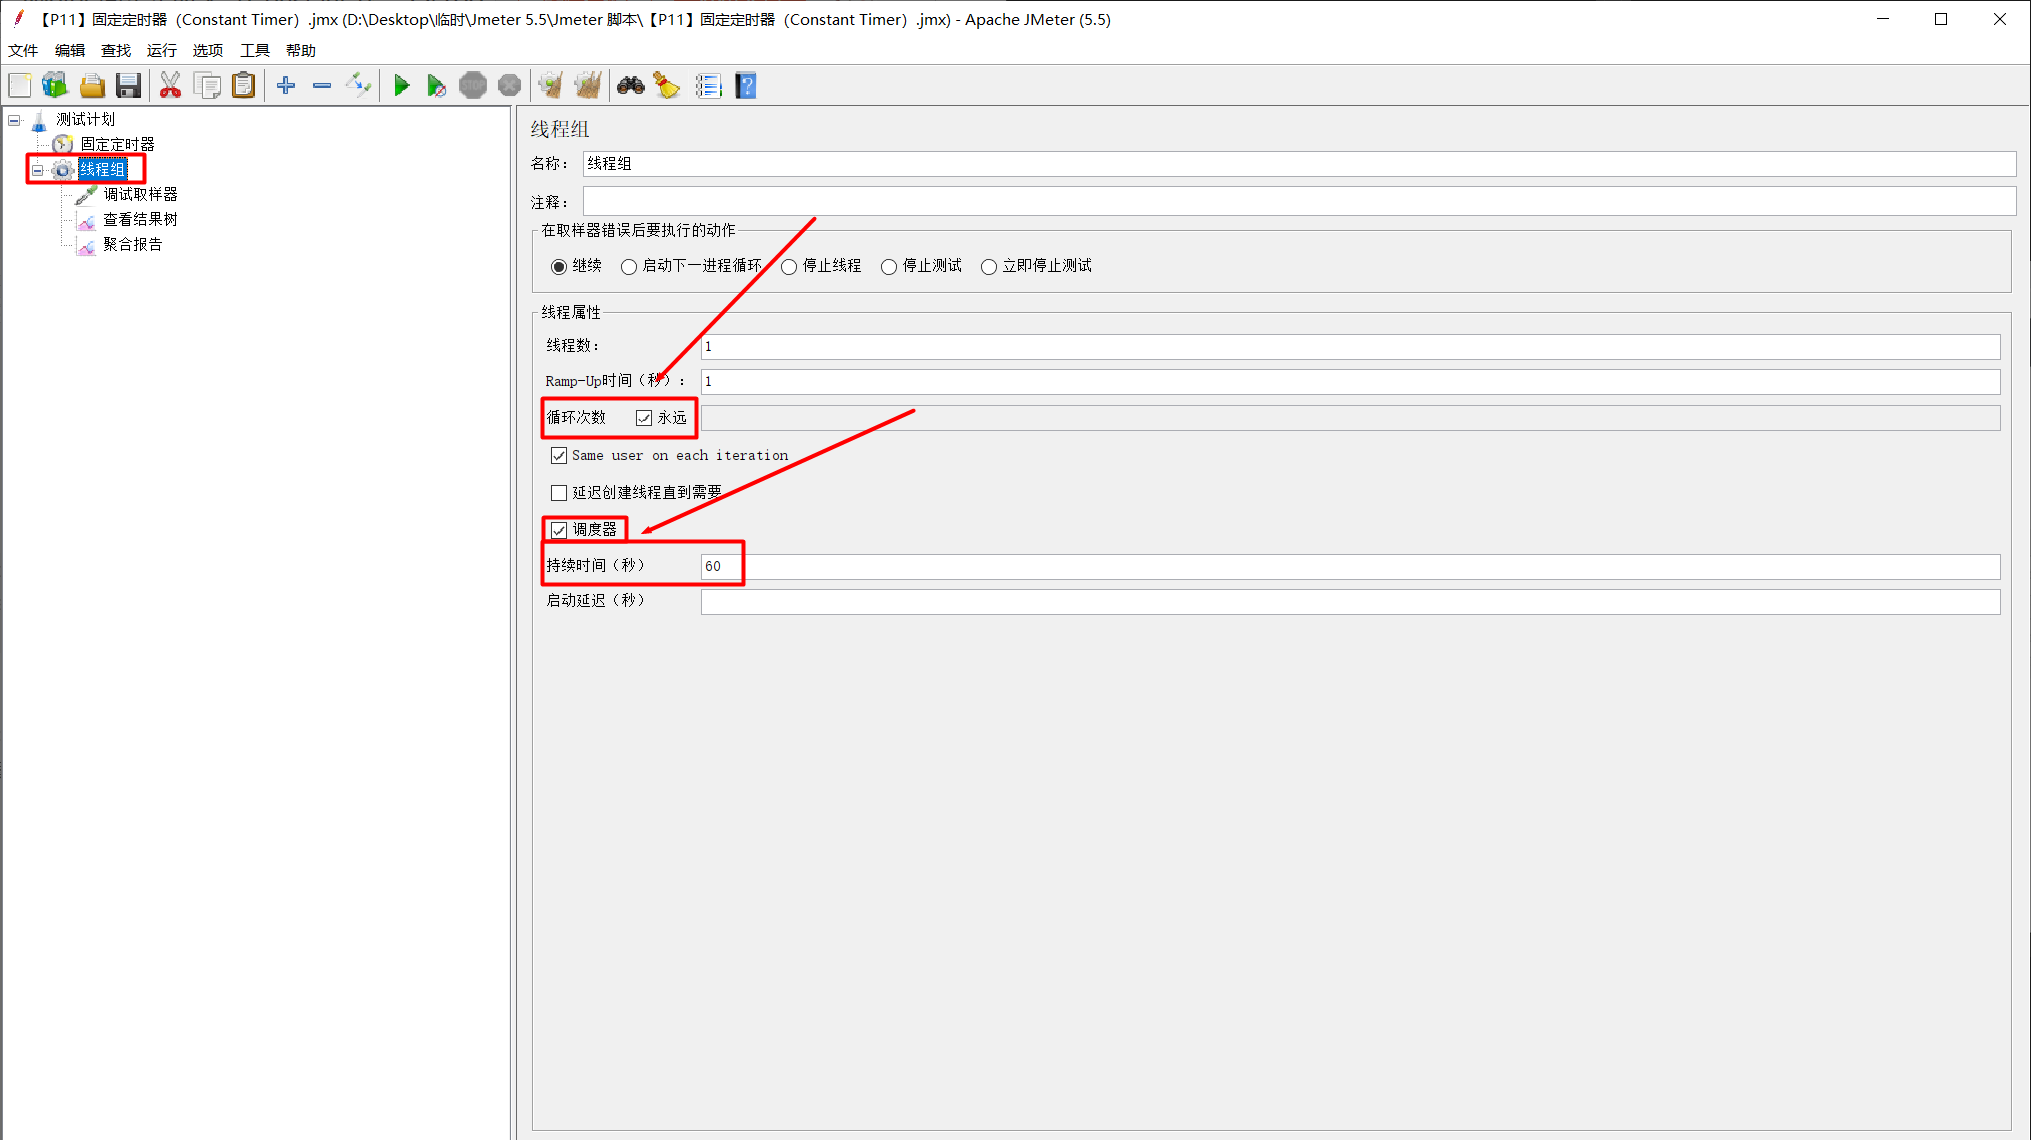Image resolution: width=2031 pixels, height=1140 pixels.
Task: Click the Toggle enable/disable icon
Action: [x=358, y=86]
